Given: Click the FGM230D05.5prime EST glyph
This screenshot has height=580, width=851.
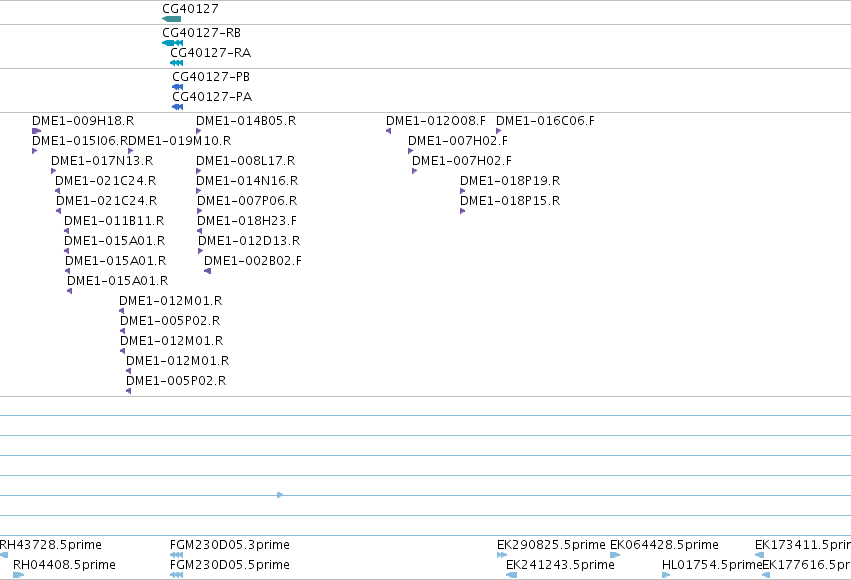Looking at the screenshot, I should (176, 575).
